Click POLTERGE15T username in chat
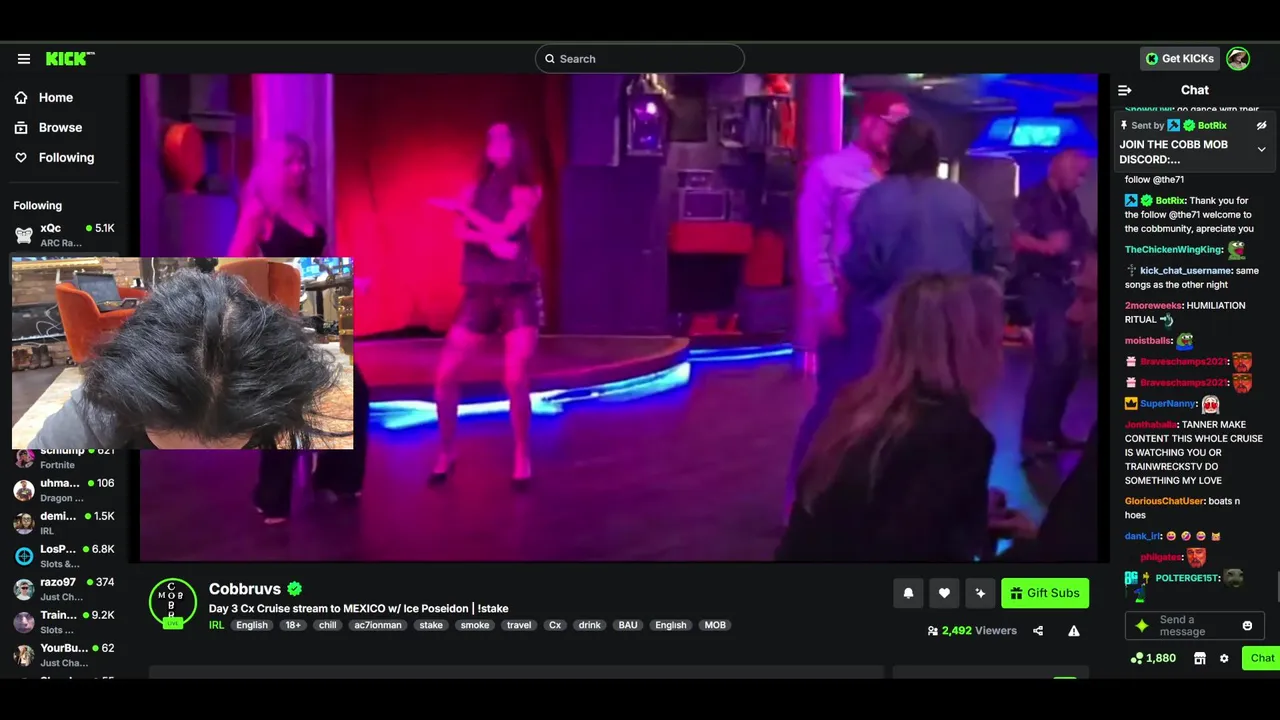This screenshot has width=1280, height=720. [x=1188, y=578]
